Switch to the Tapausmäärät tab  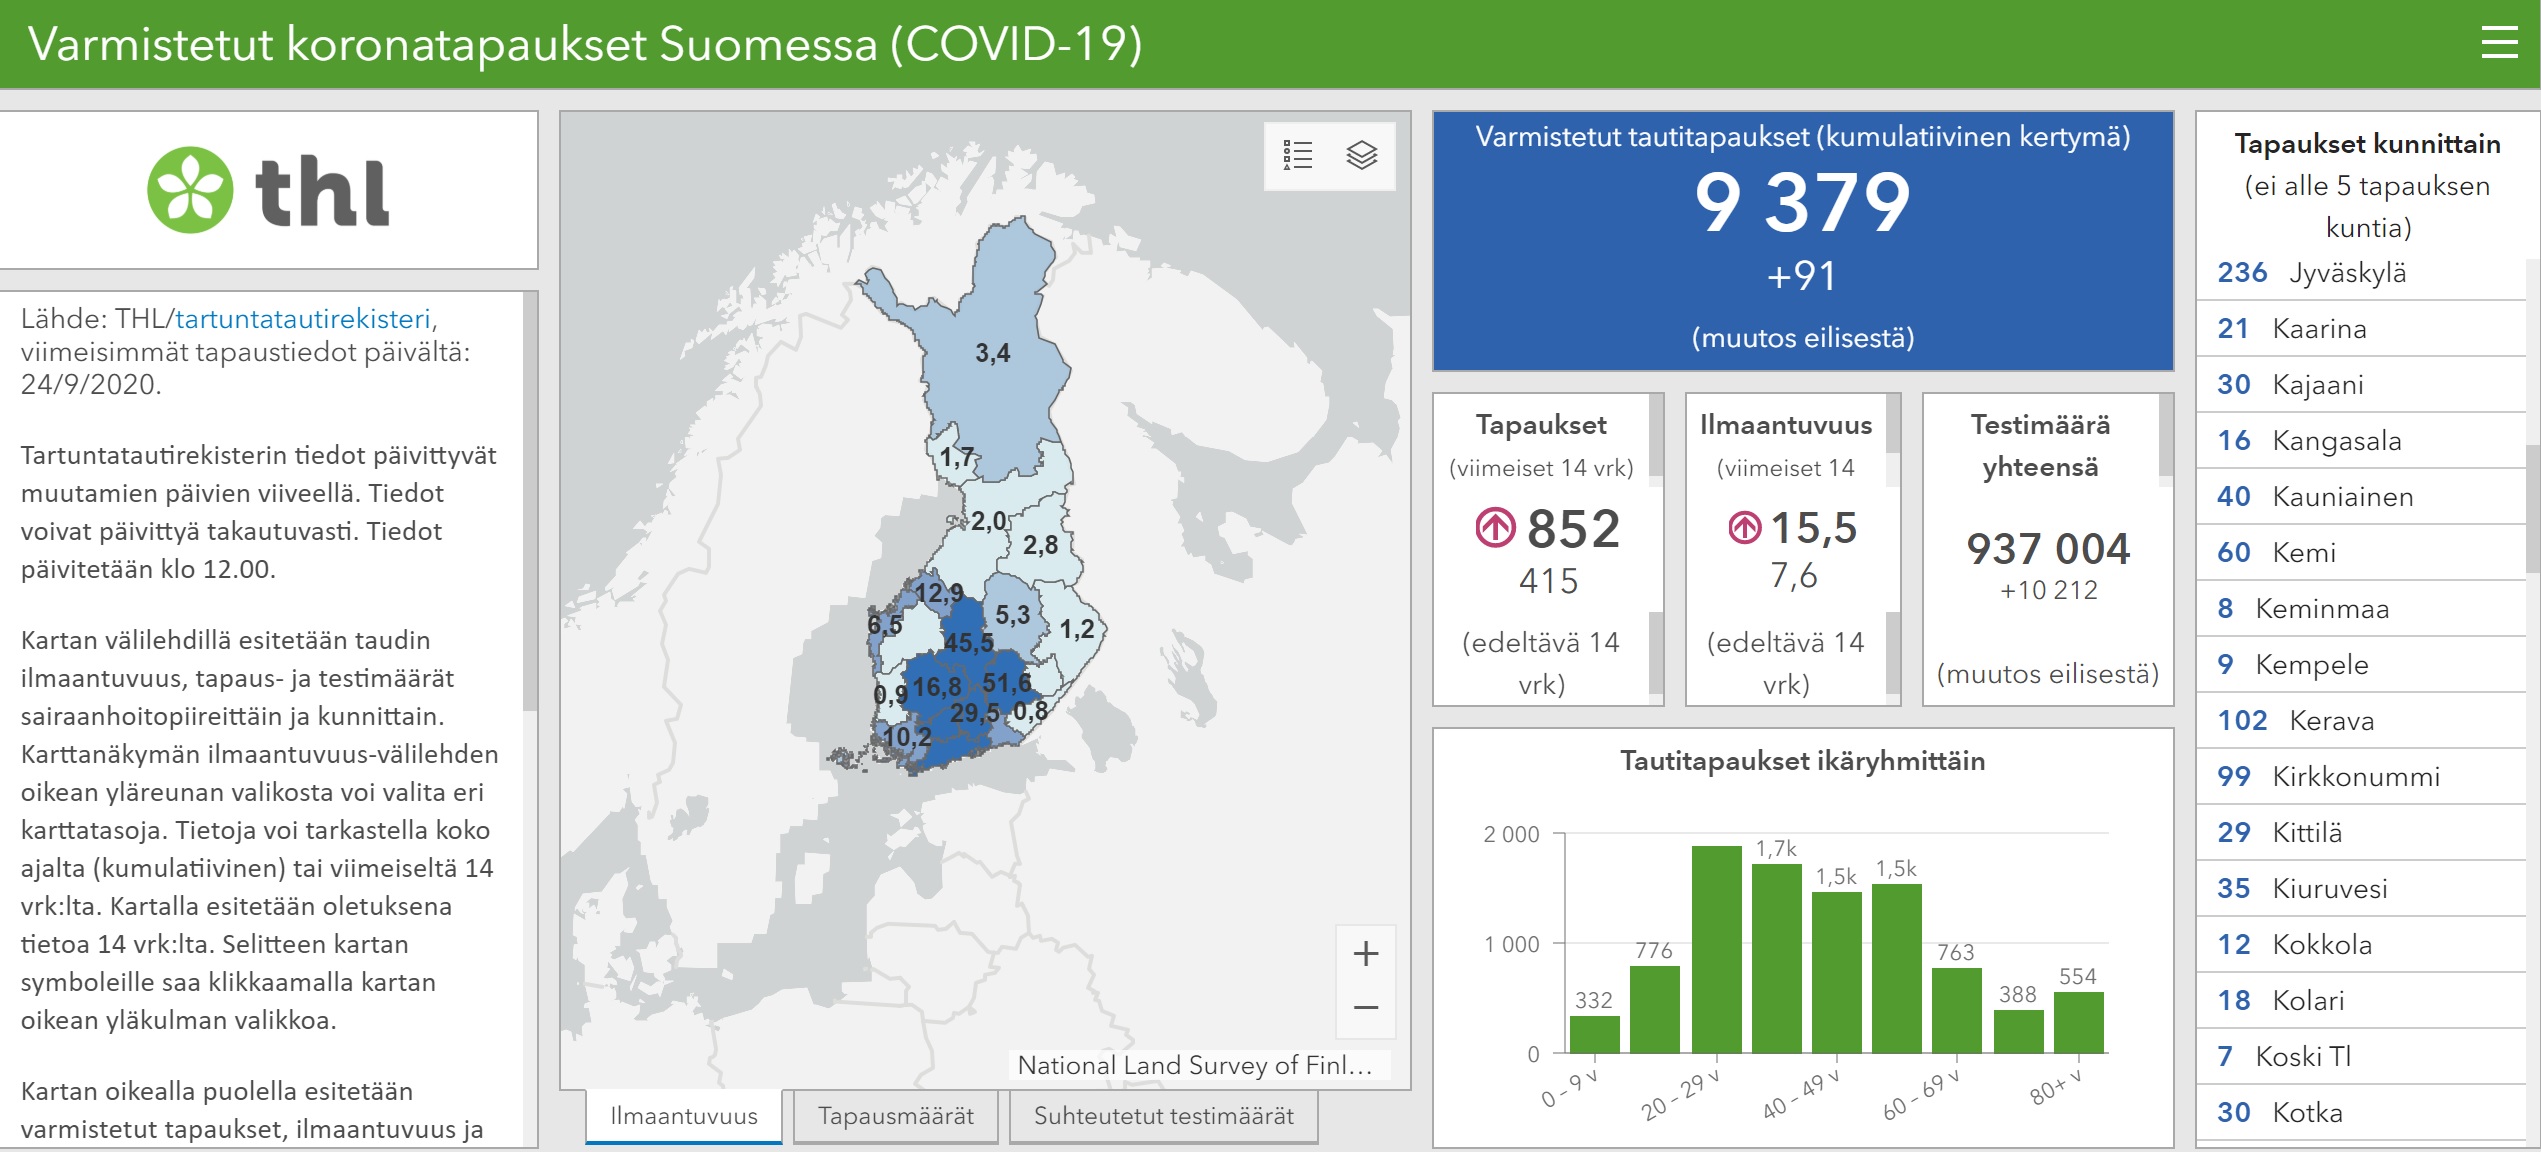pos(895,1116)
